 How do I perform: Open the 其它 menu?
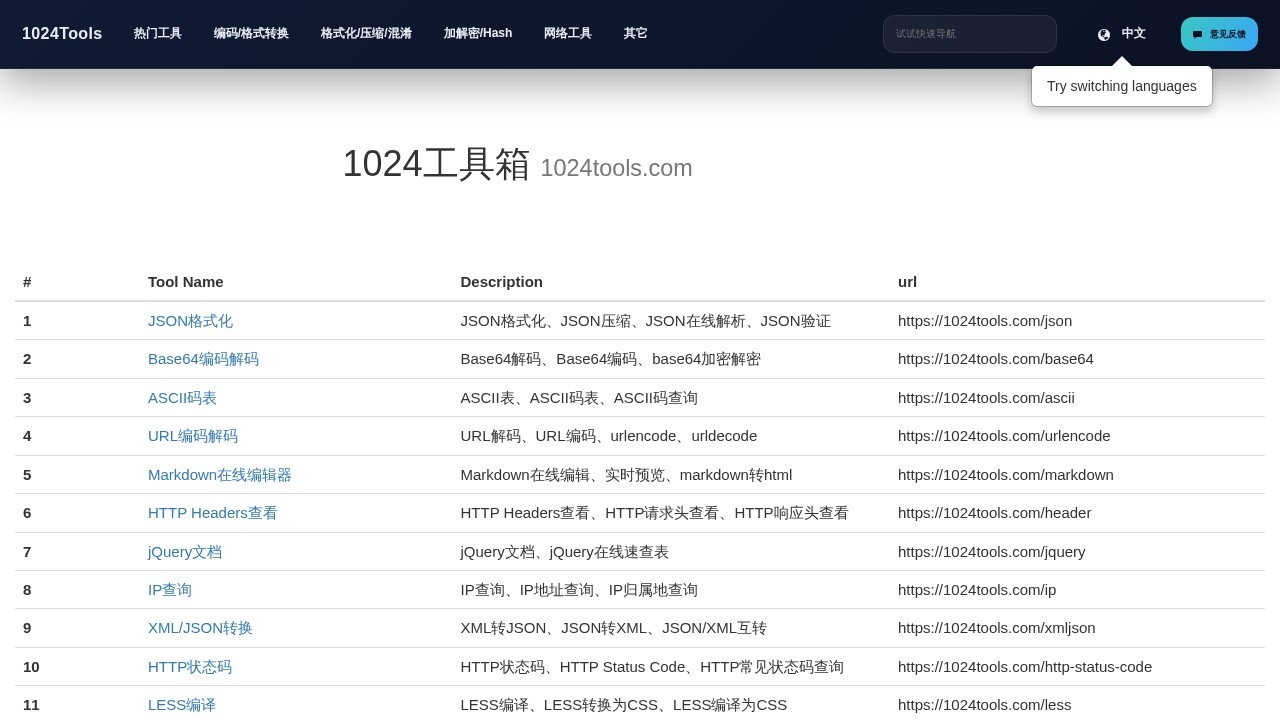(635, 33)
